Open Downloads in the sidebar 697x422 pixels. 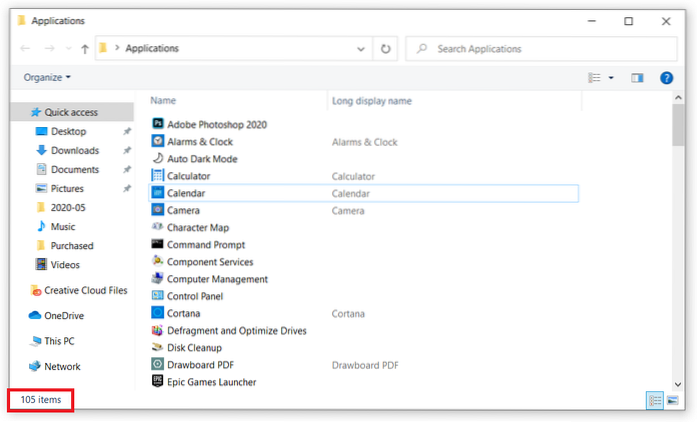tap(75, 150)
